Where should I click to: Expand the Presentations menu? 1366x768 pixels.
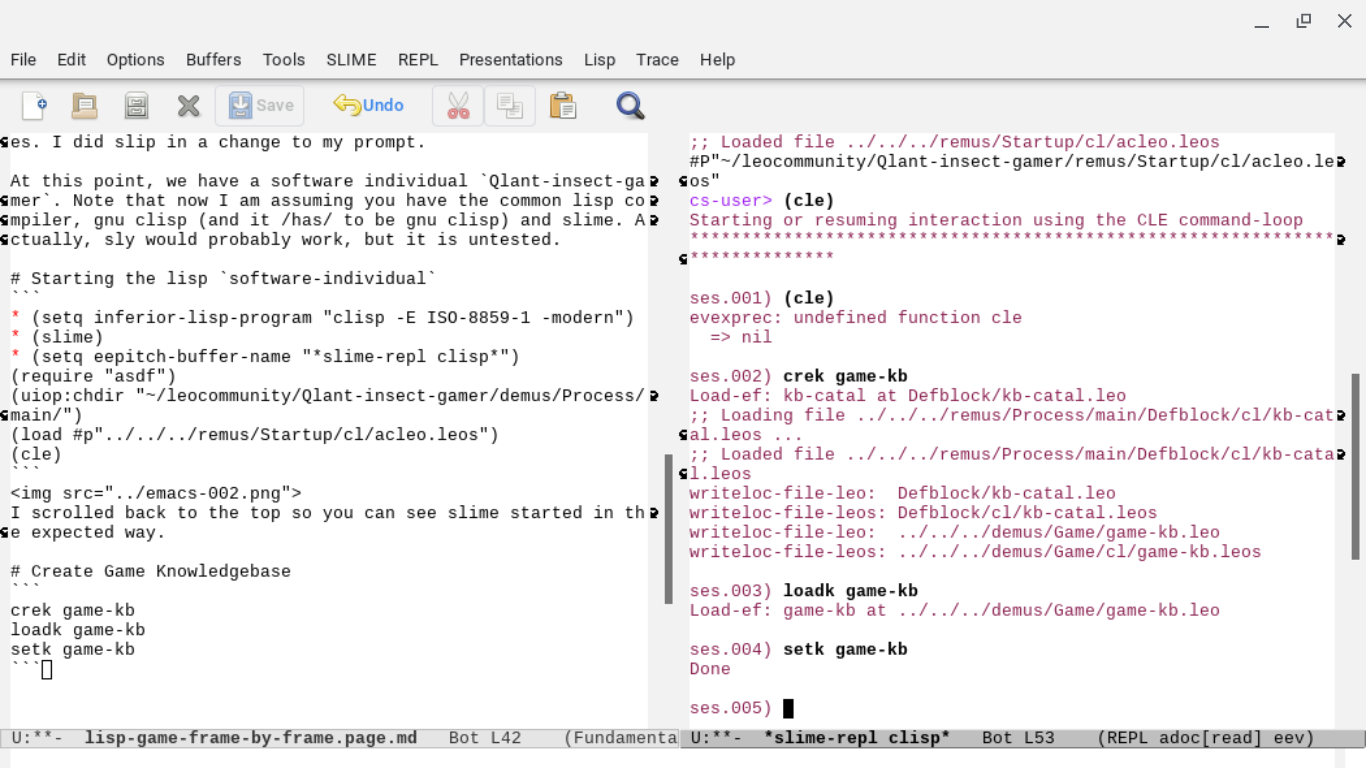pyautogui.click(x=510, y=60)
